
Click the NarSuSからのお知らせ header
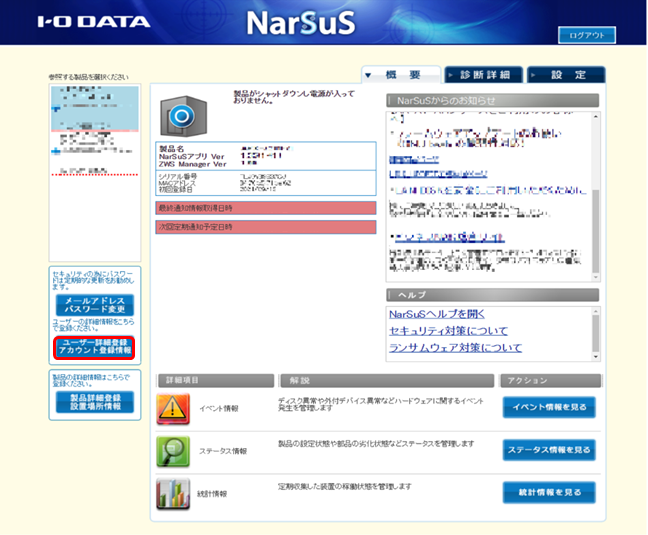(x=492, y=100)
